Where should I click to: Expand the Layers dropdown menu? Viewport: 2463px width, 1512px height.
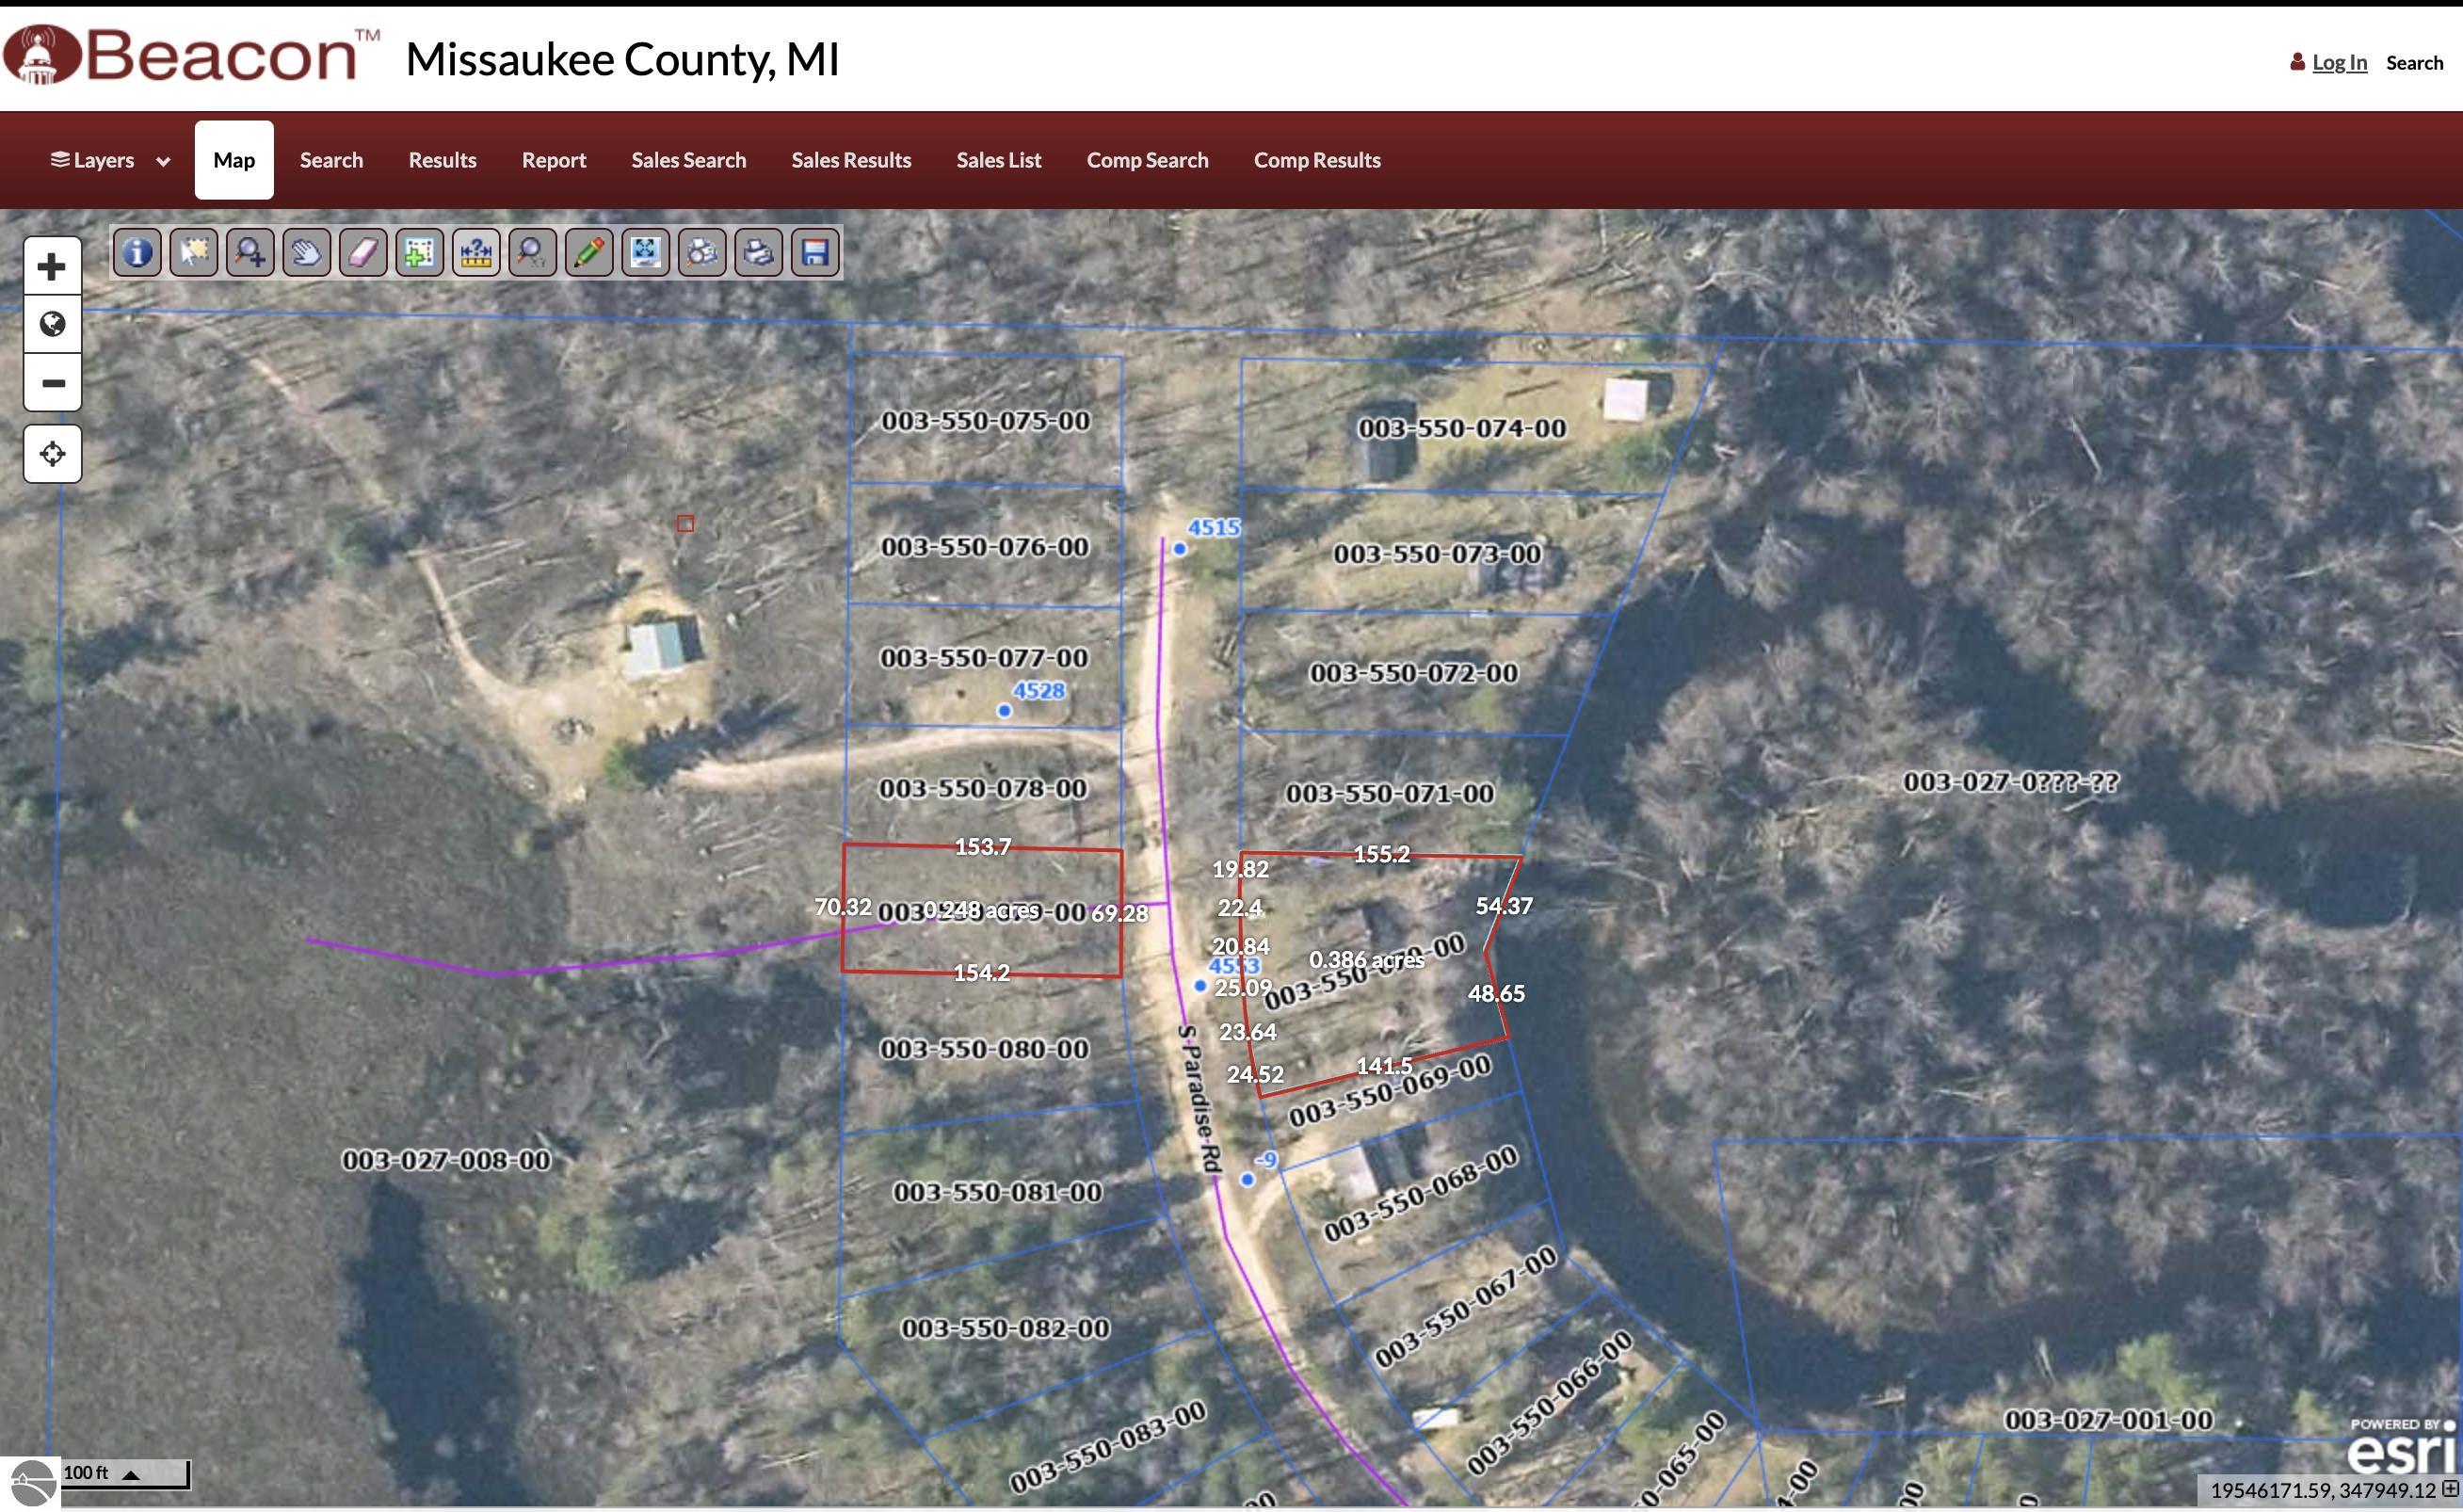point(110,160)
